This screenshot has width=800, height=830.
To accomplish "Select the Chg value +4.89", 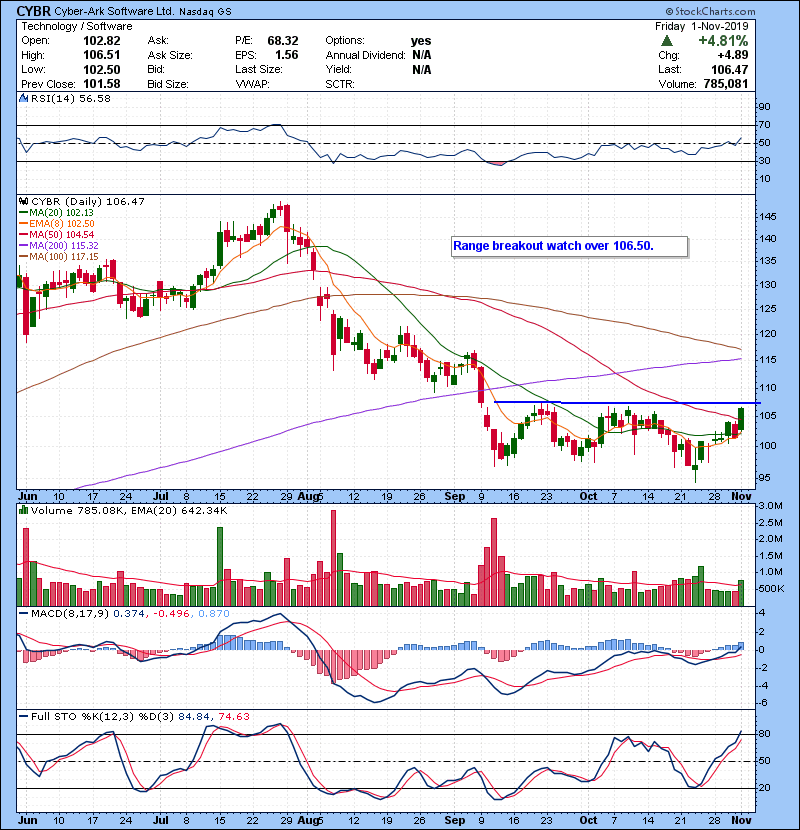I will [x=733, y=55].
